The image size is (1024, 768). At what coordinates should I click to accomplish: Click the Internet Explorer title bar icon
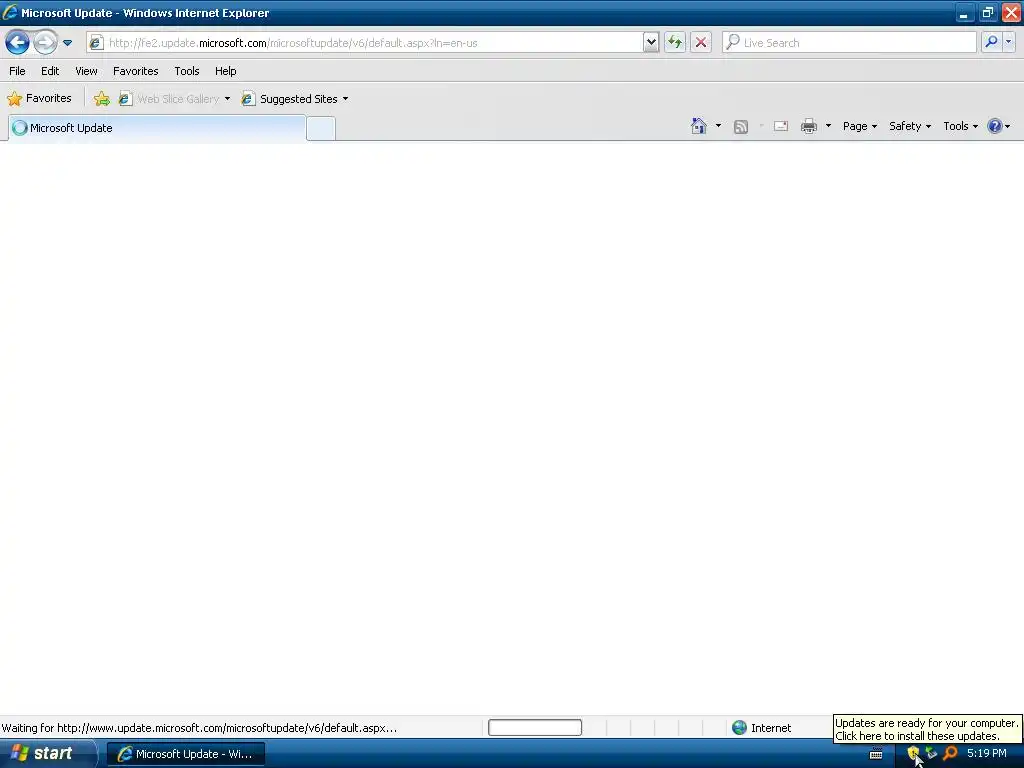10,12
